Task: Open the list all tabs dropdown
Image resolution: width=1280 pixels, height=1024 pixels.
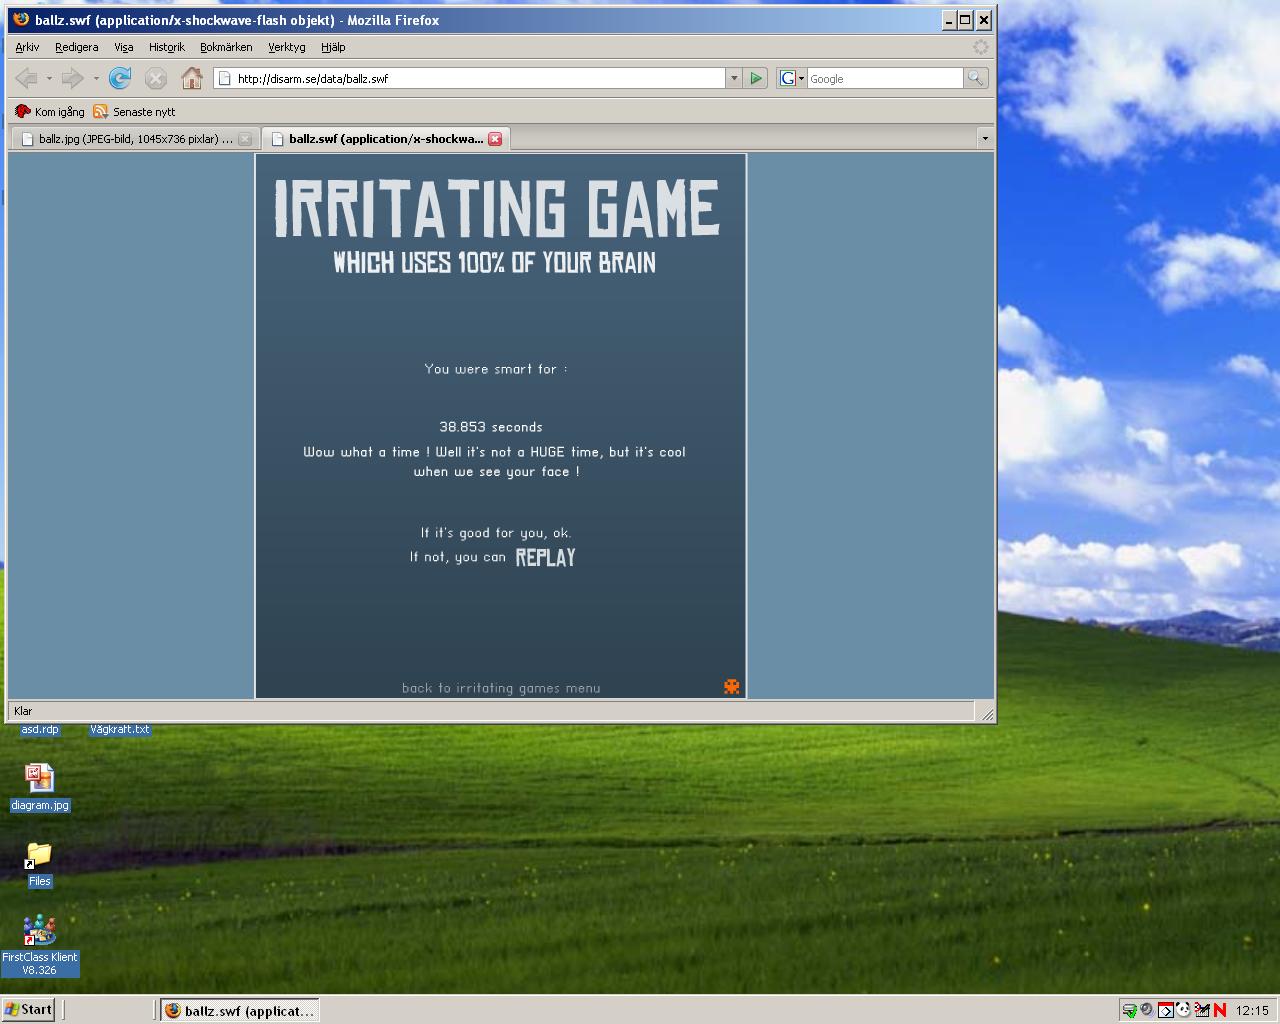Action: (984, 138)
